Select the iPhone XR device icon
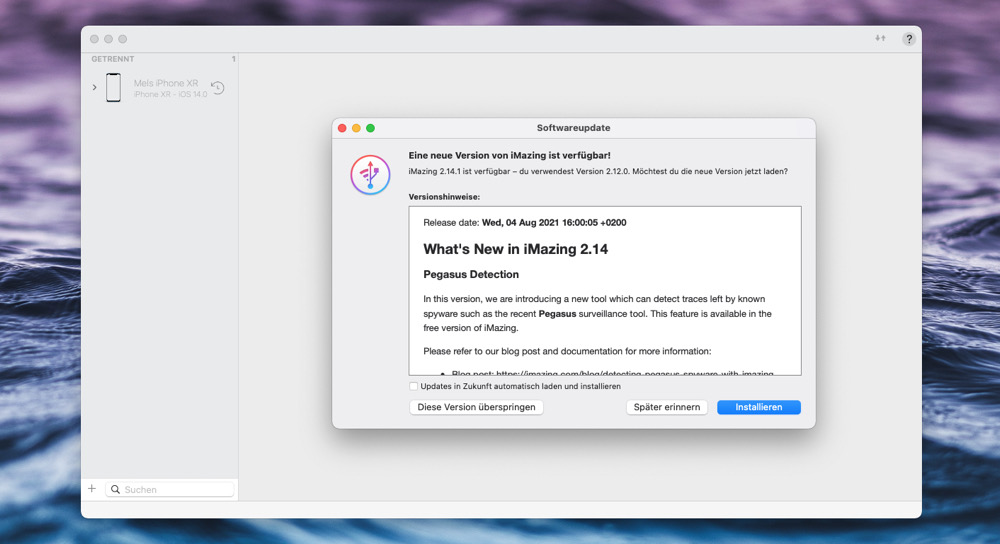The image size is (1000, 544). coord(114,87)
